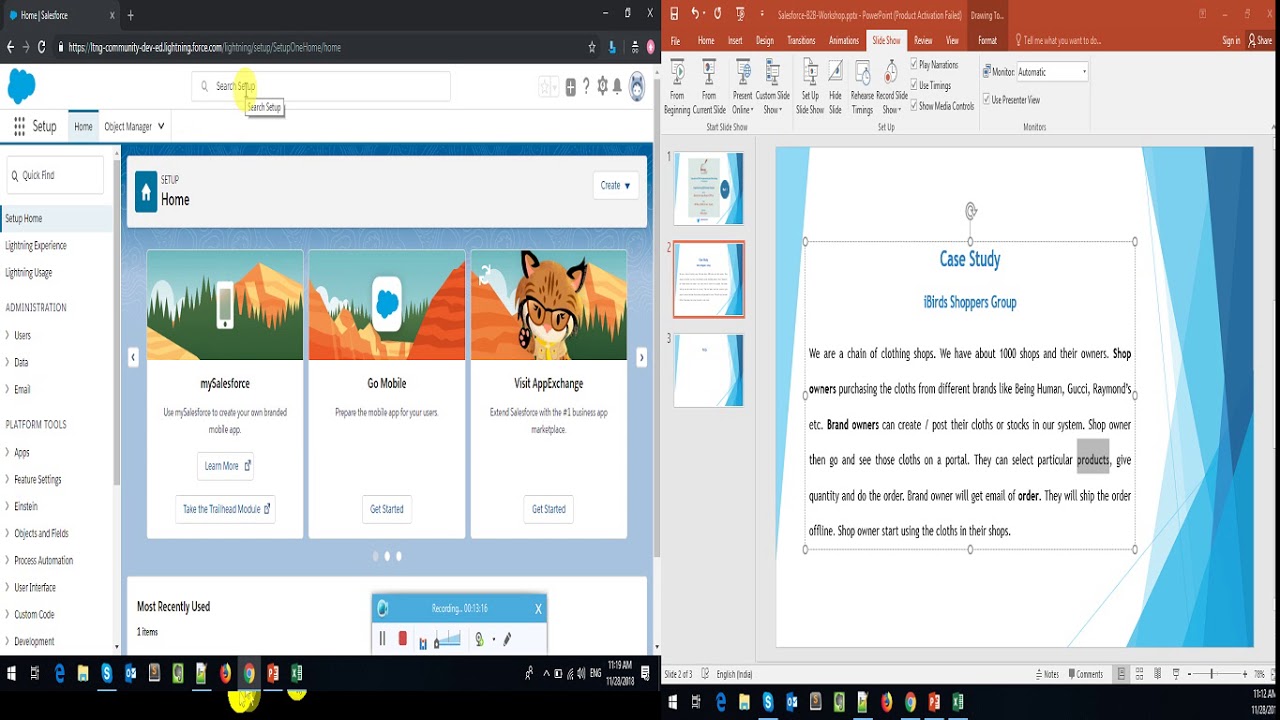Click Get Started on Visit AppExchange card
The width and height of the screenshot is (1280, 720).
coord(549,509)
